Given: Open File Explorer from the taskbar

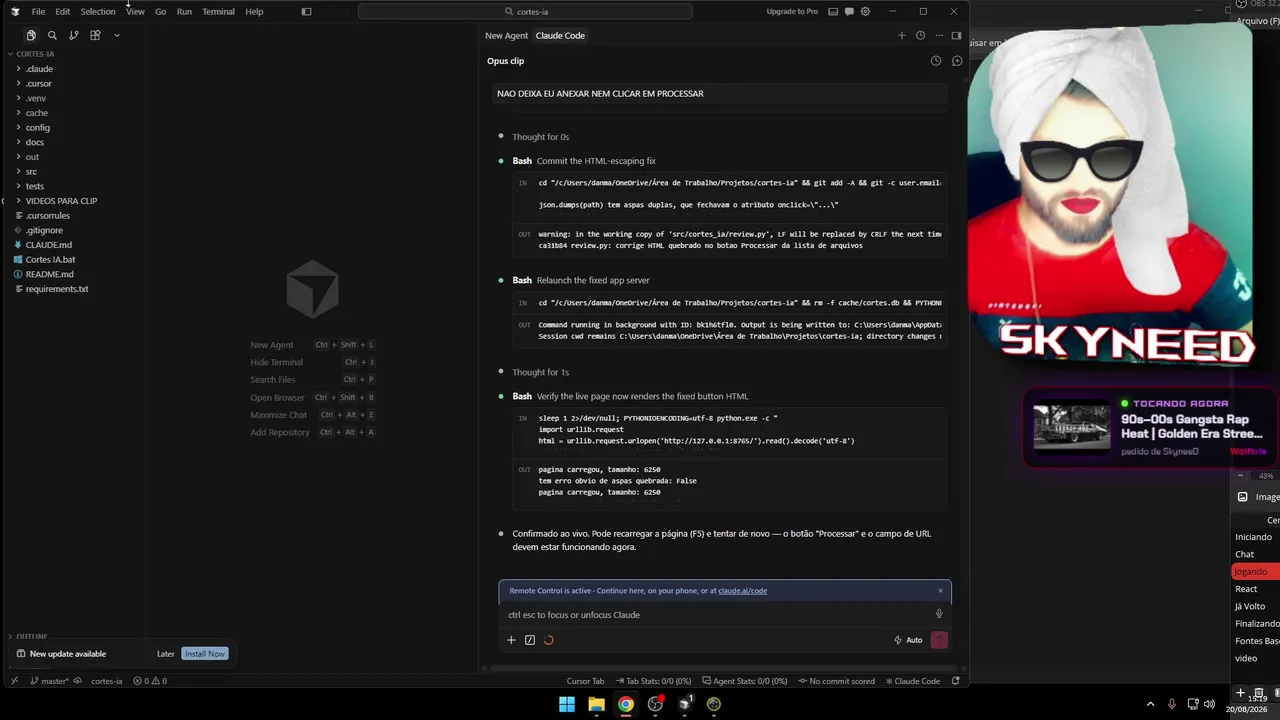Looking at the screenshot, I should tap(596, 704).
